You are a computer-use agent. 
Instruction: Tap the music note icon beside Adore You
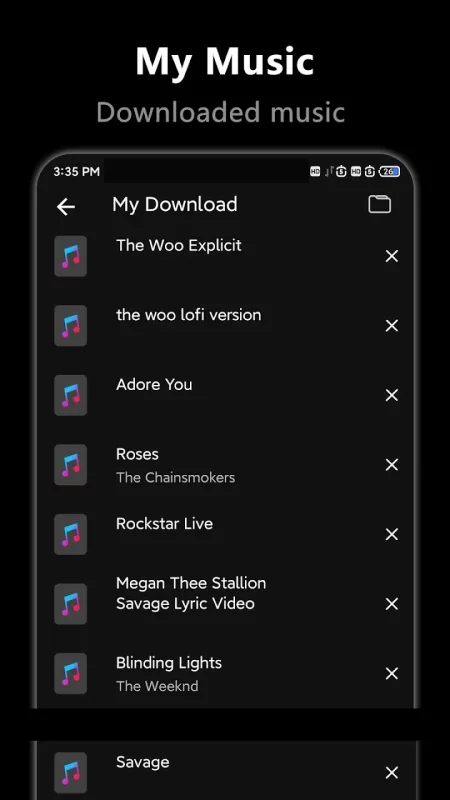tap(70, 395)
